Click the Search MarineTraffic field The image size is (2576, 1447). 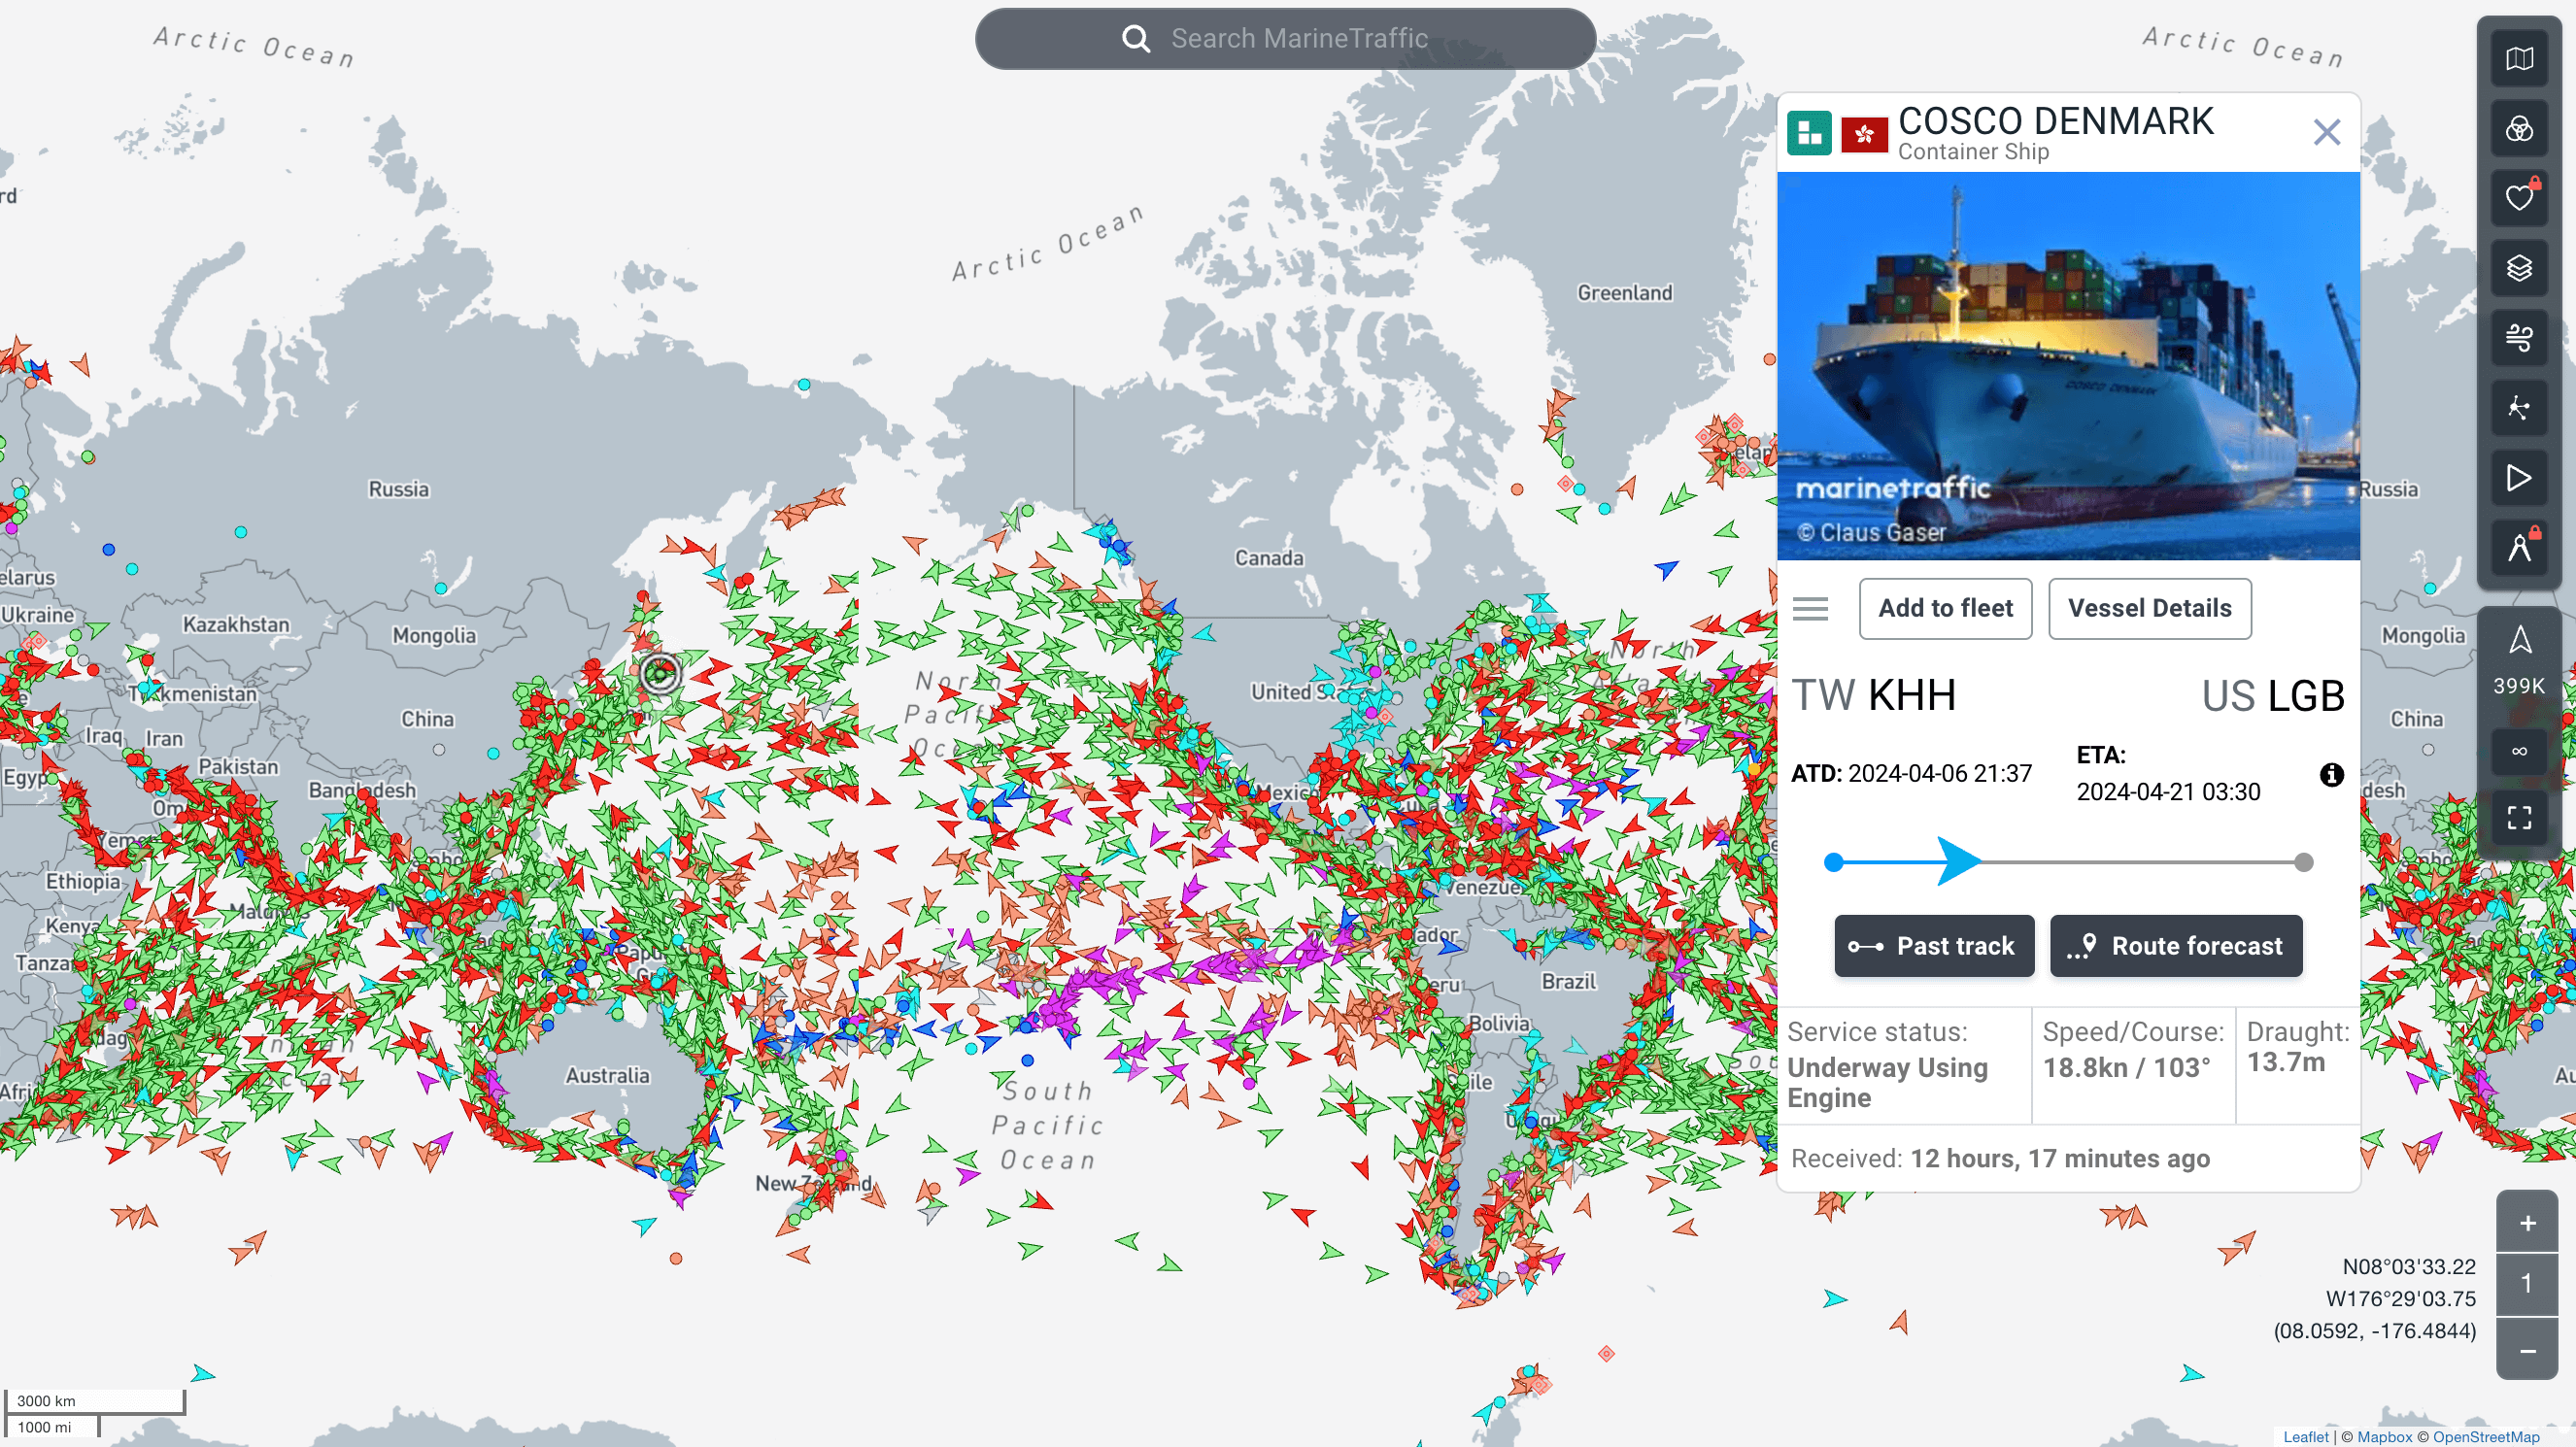[1285, 39]
